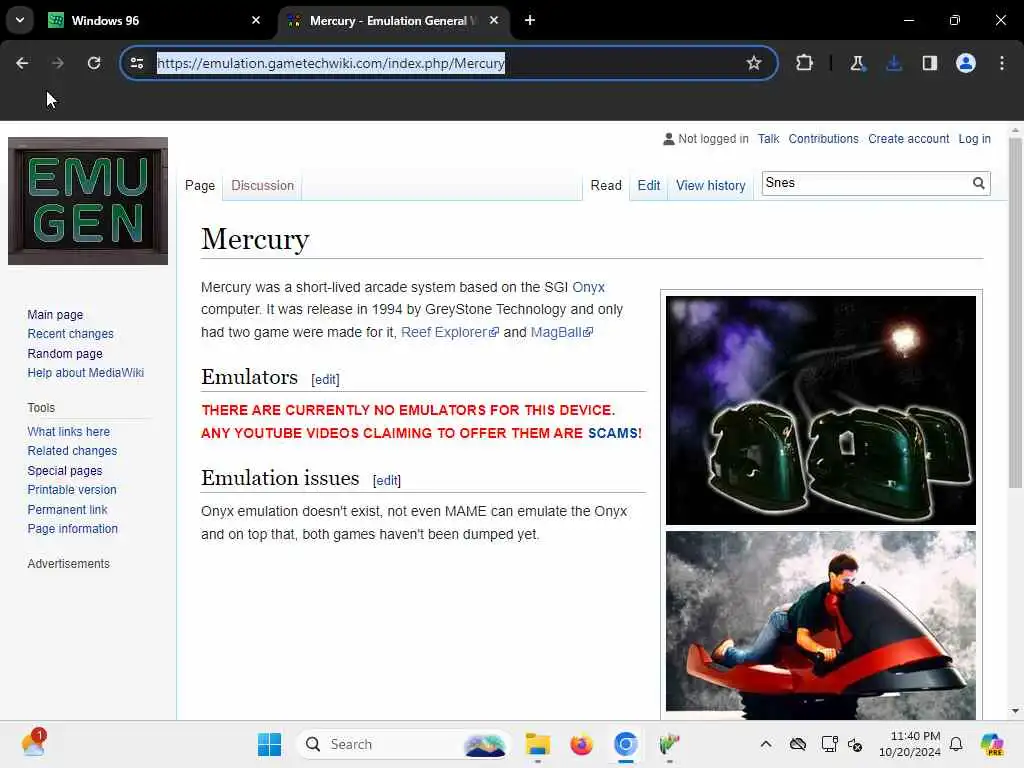
Task: Open Special pages
Action: pyautogui.click(x=65, y=471)
